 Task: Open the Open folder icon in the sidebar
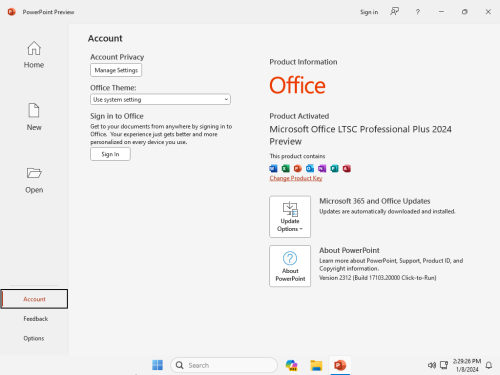pos(34,173)
